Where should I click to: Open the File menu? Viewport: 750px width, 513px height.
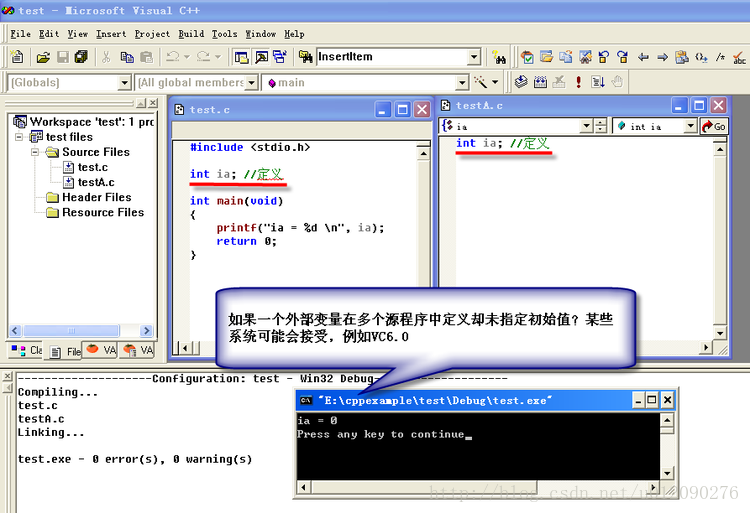[x=21, y=34]
